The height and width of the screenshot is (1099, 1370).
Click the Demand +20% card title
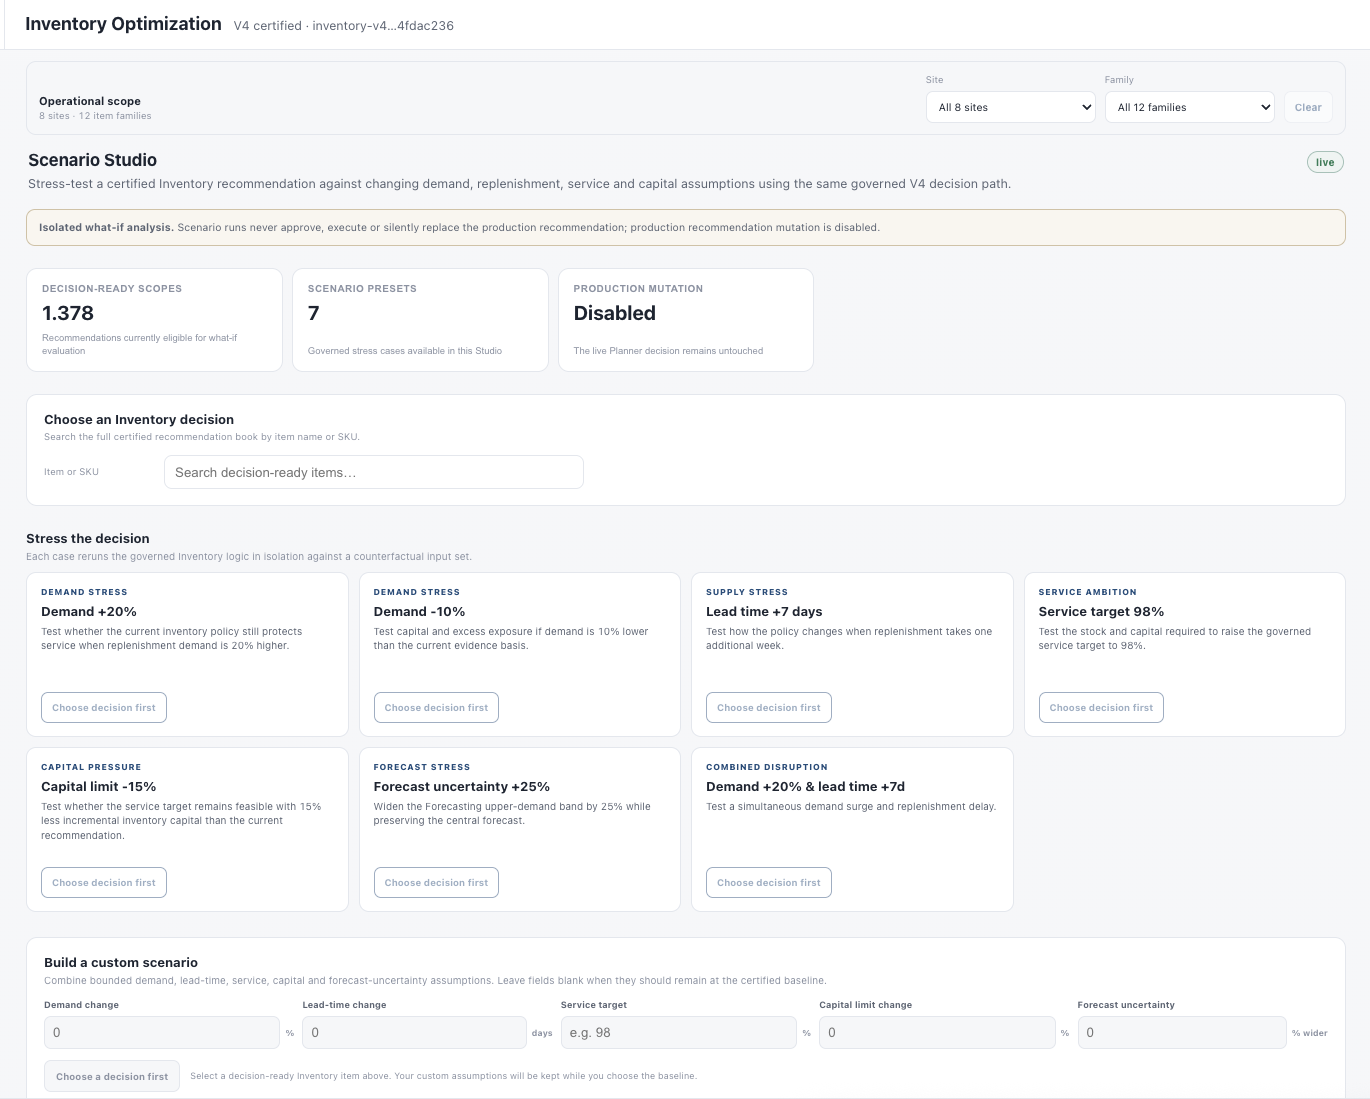(89, 612)
